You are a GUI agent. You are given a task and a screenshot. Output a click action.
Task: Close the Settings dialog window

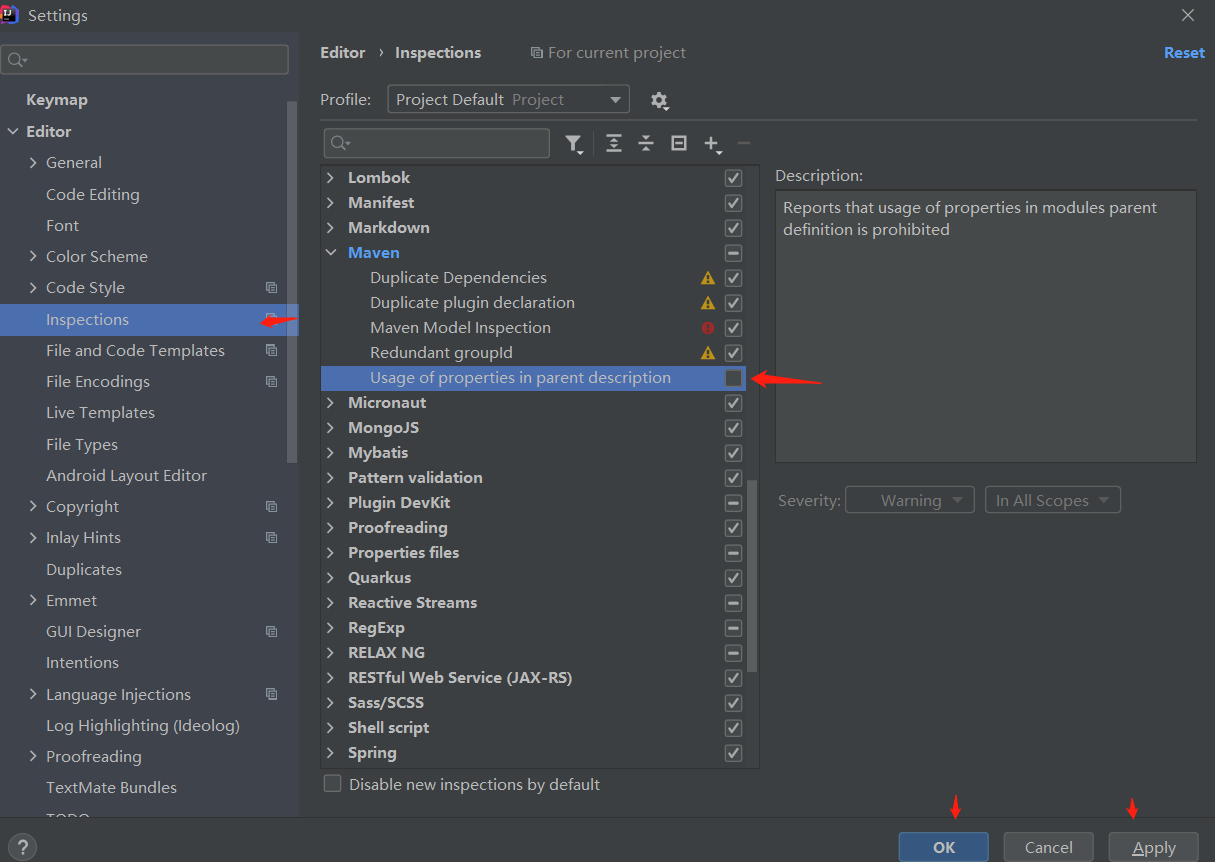coord(1188,15)
